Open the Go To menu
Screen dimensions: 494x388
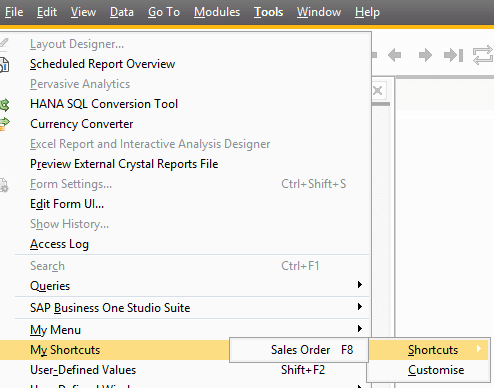[164, 12]
